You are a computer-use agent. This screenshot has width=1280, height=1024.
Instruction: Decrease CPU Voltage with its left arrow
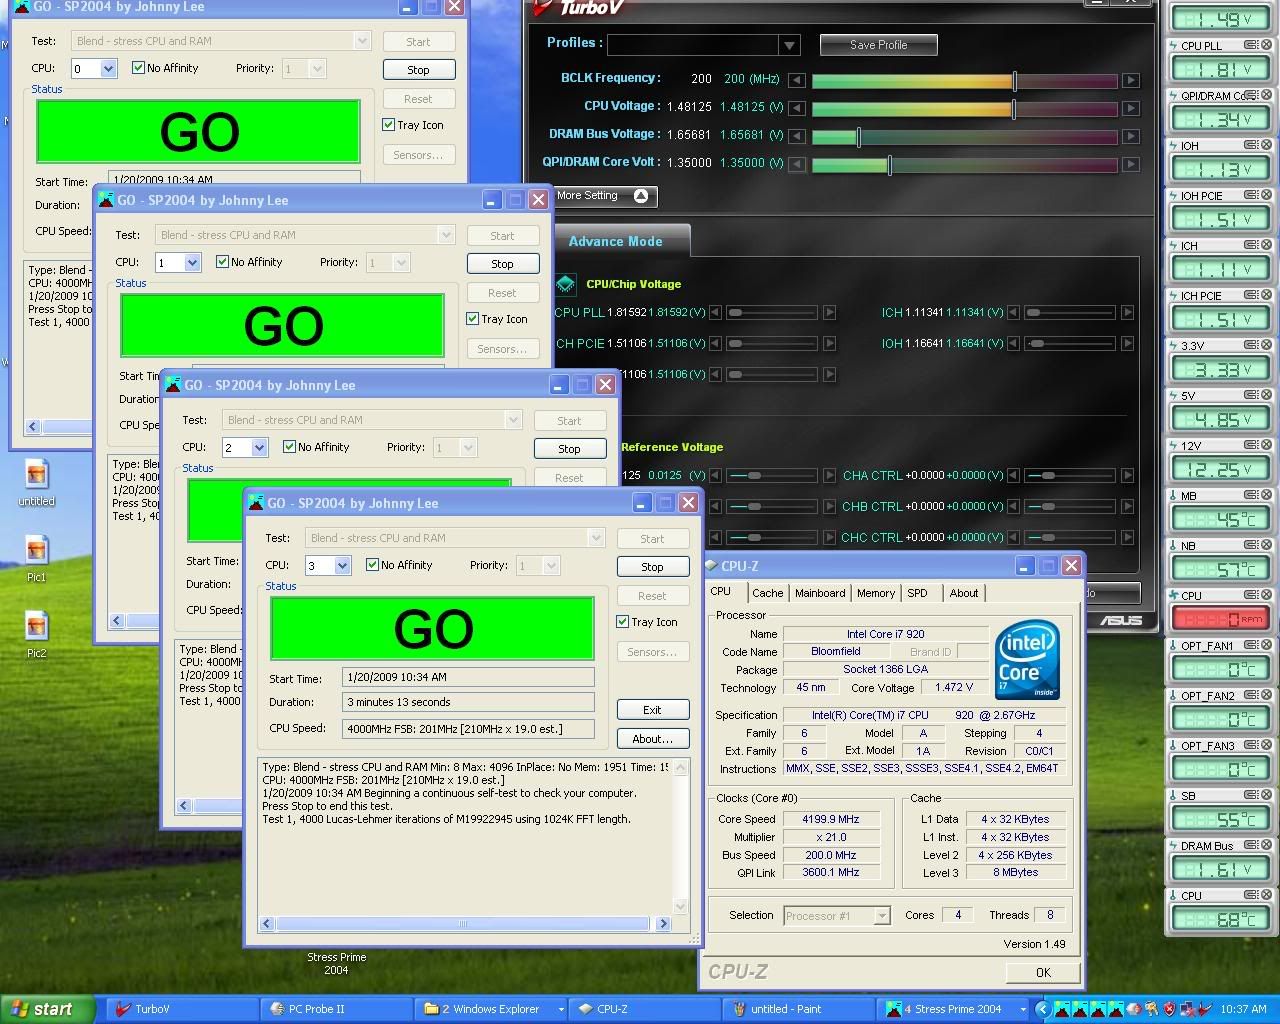[x=796, y=108]
